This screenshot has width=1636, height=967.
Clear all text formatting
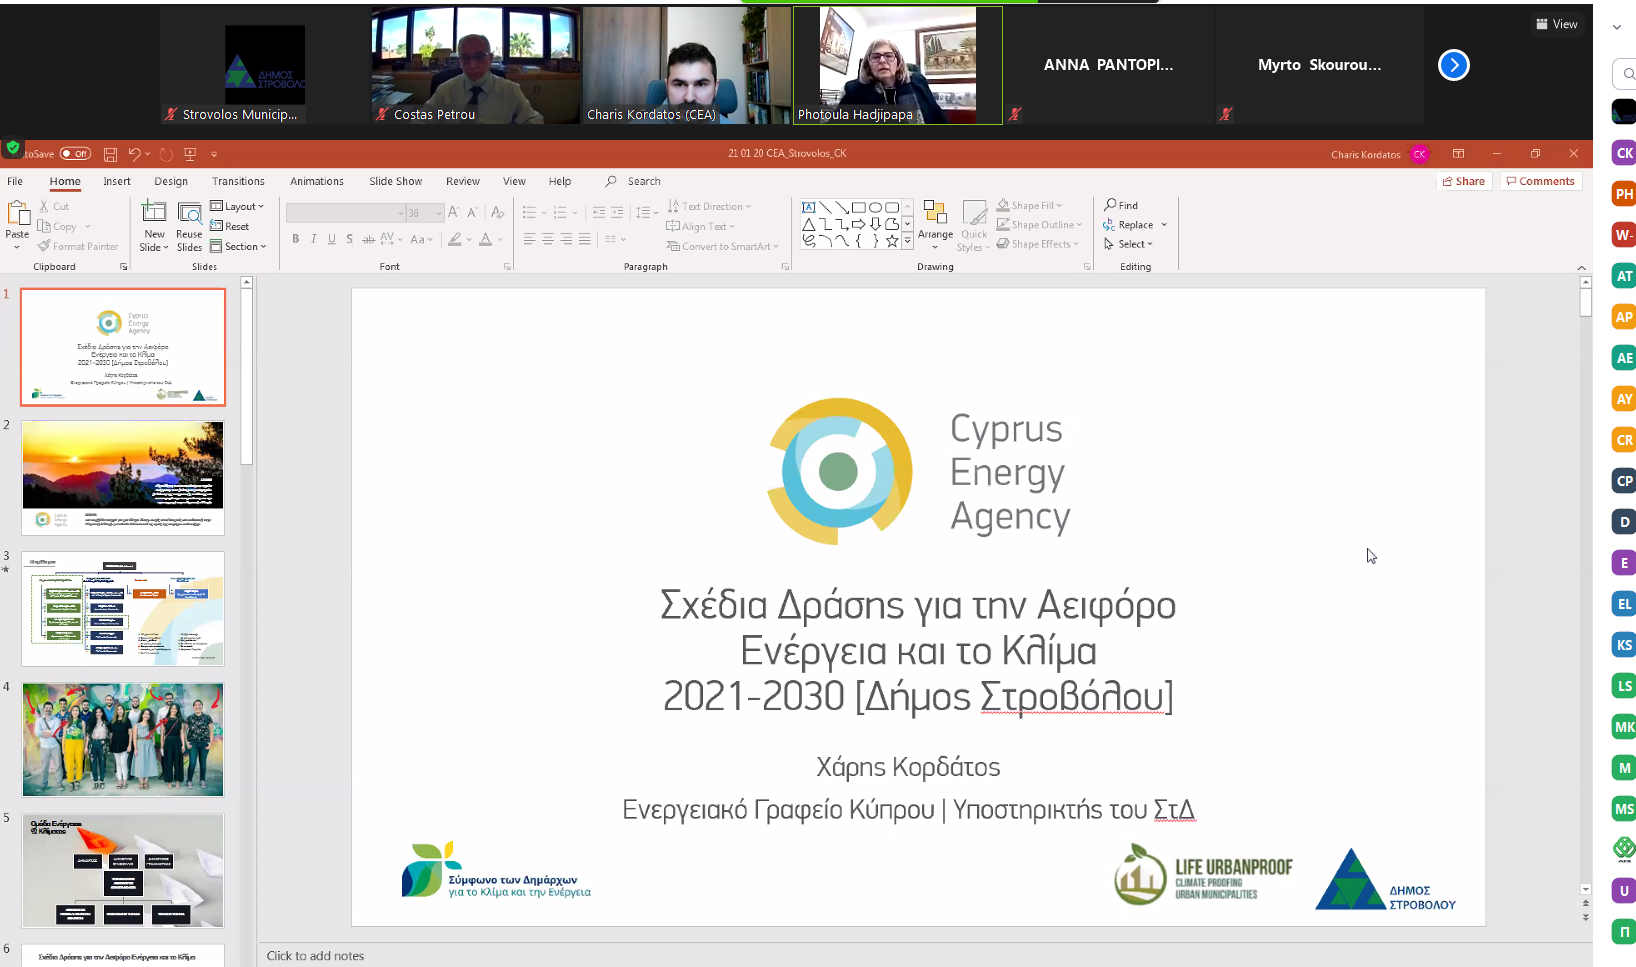[x=498, y=212]
